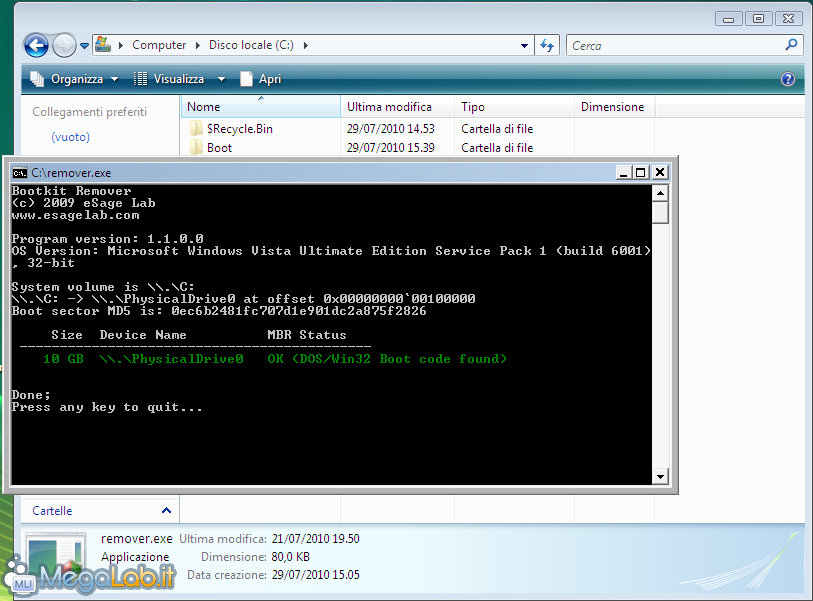The image size is (813, 601).
Task: Click Apri in the toolbar
Action: point(260,79)
